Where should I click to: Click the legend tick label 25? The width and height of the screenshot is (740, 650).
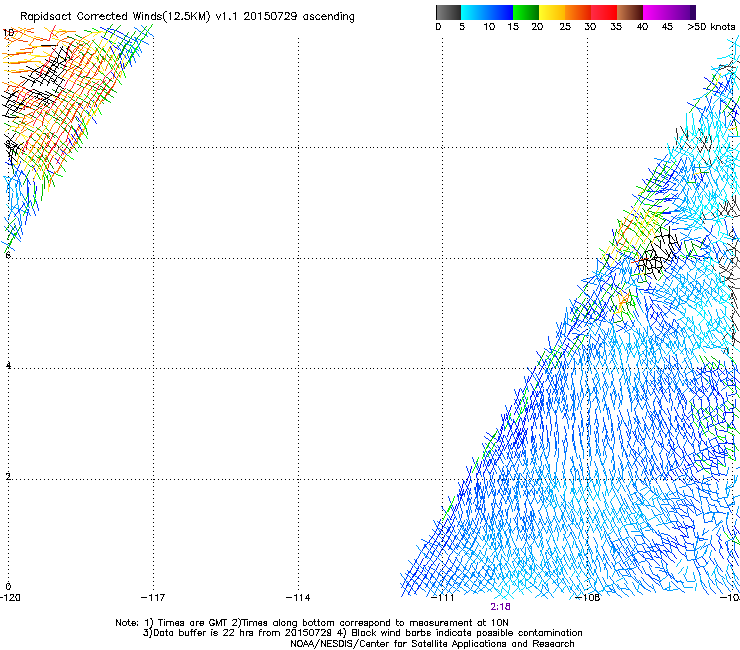pos(565,27)
